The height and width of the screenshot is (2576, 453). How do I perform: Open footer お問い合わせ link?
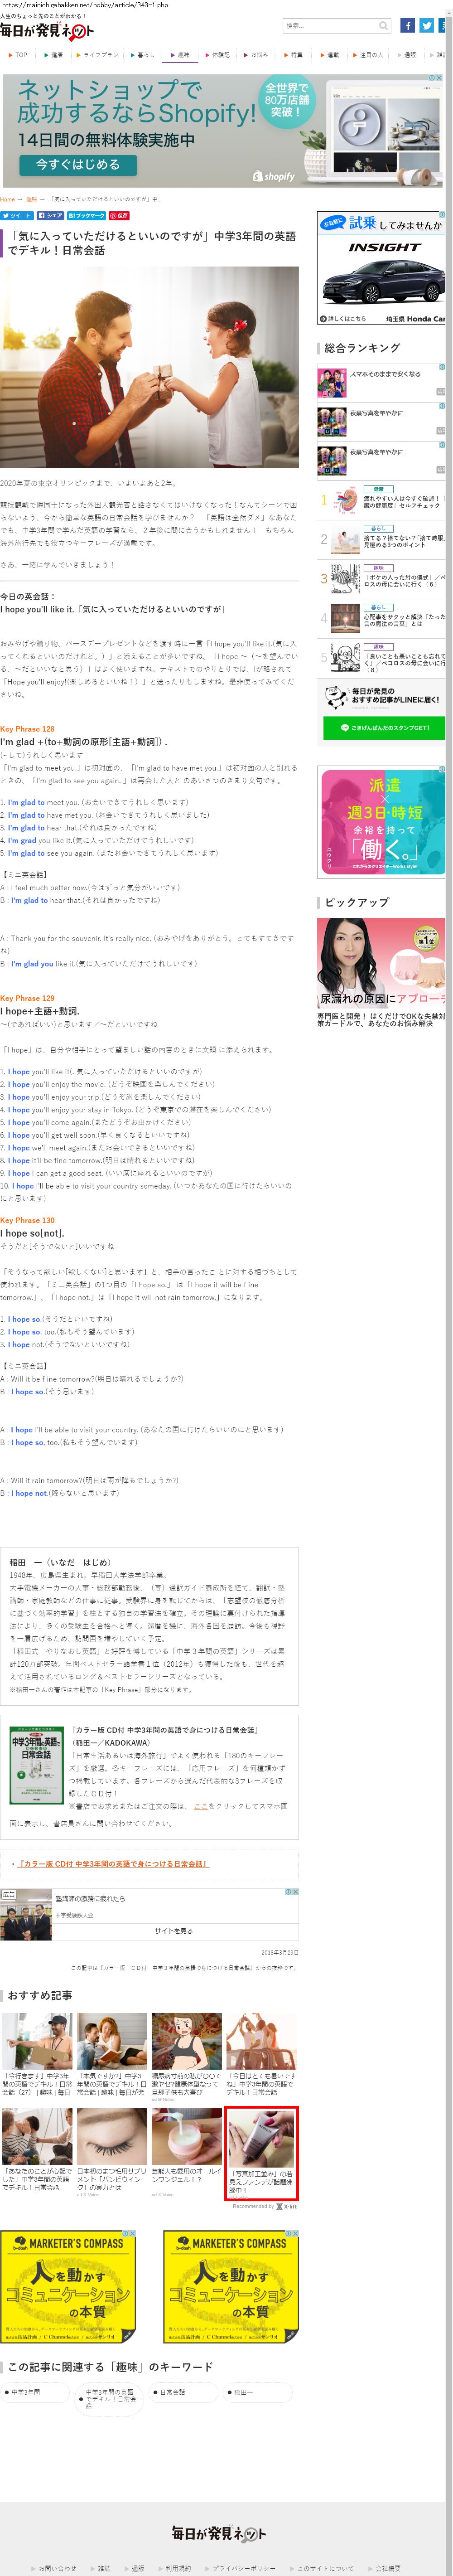[56, 2568]
